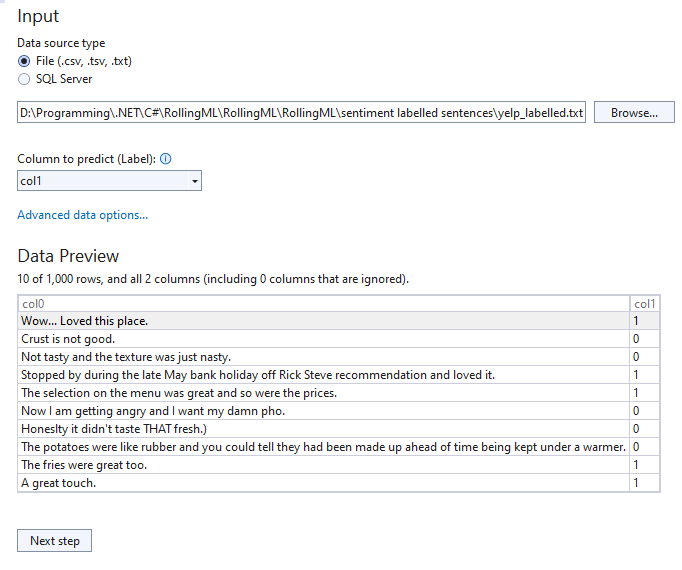Click col1 value for 'Now I am getting angry' row

(645, 411)
